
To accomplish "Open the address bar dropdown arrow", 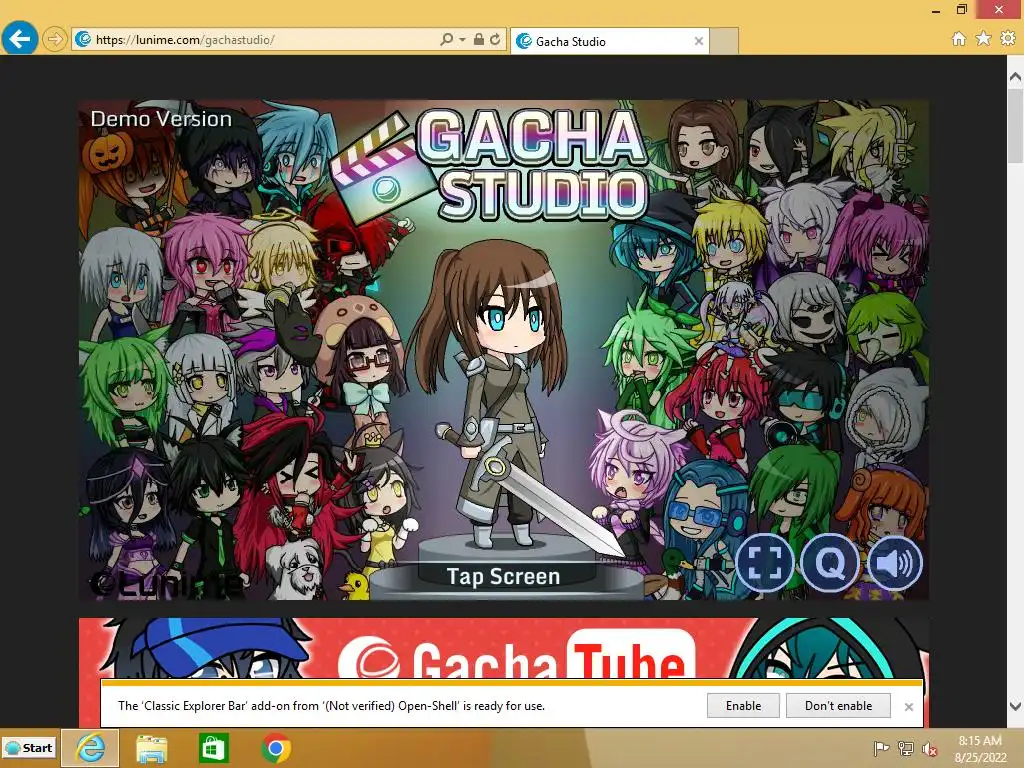I will (x=462, y=40).
